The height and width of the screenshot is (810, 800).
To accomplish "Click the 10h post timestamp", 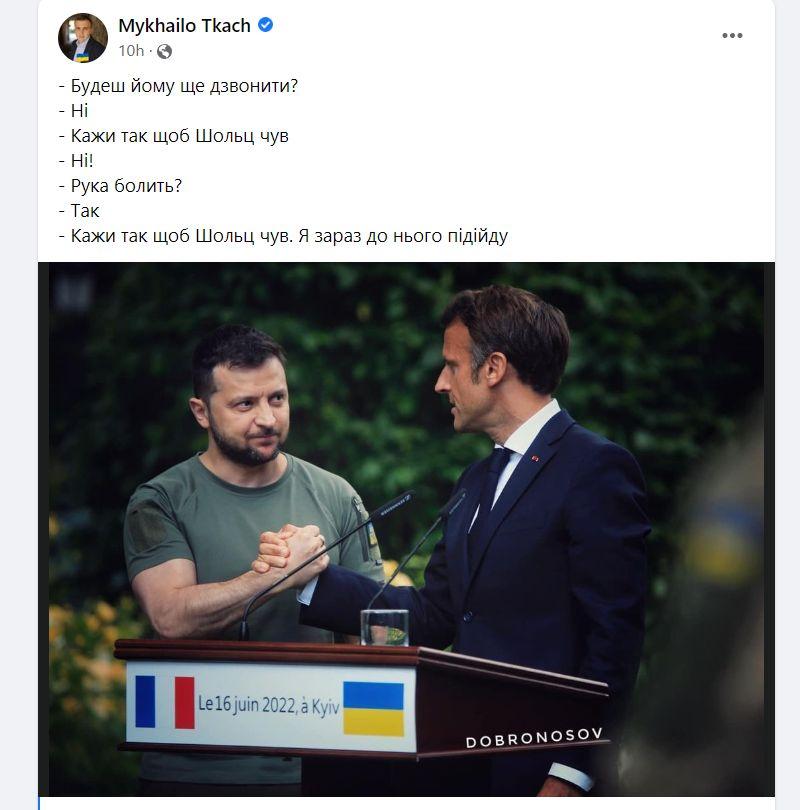I will coord(131,51).
